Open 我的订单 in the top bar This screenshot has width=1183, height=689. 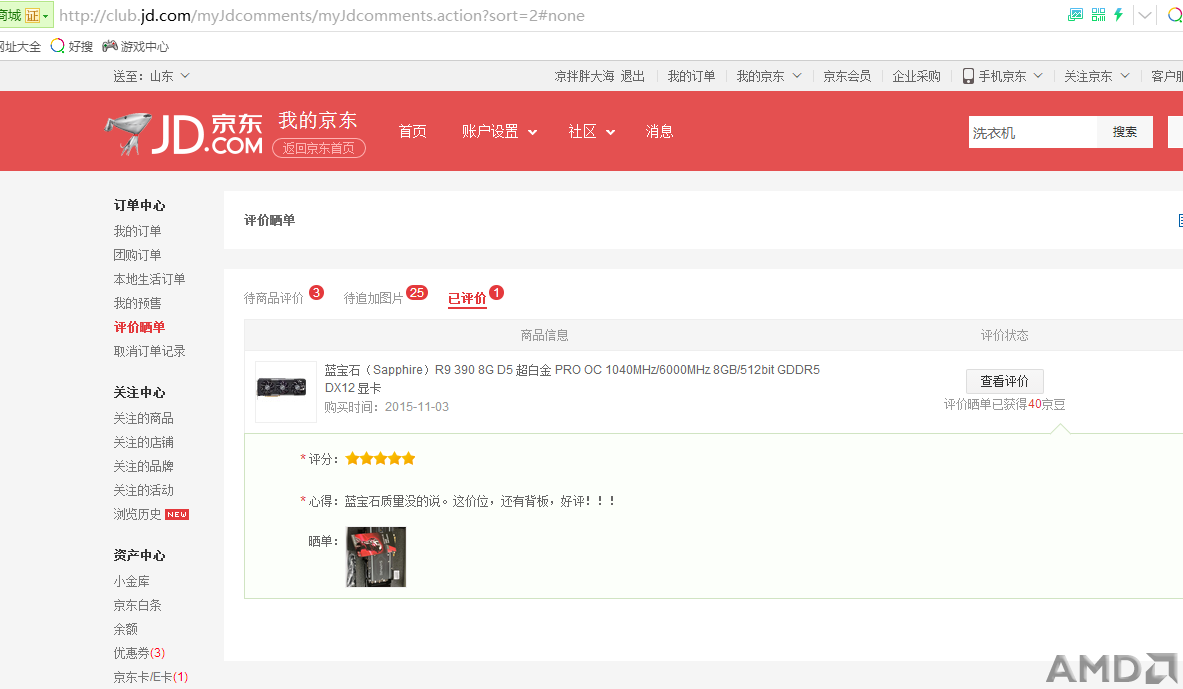pos(691,76)
